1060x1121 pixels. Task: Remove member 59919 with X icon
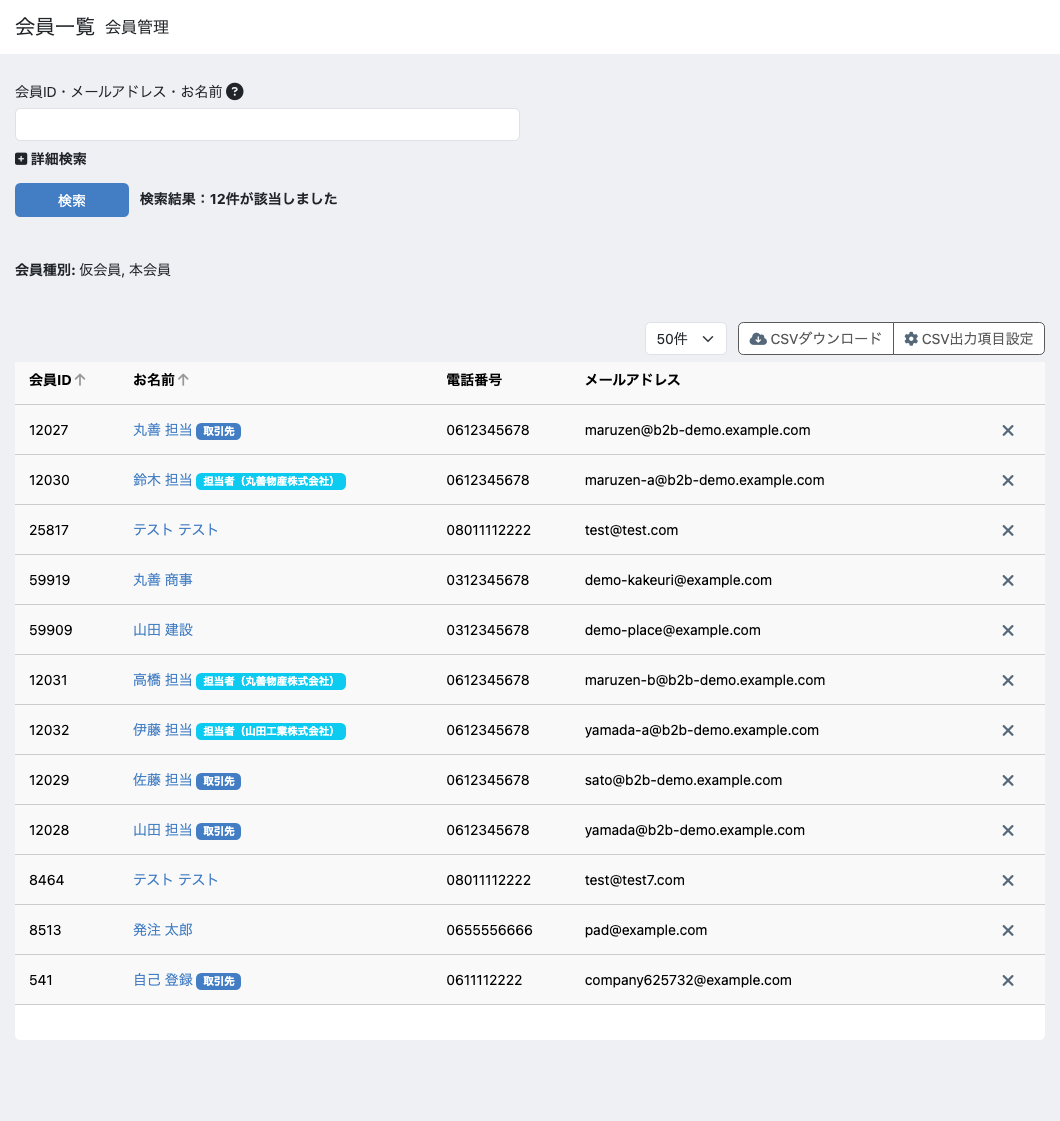click(x=1008, y=581)
